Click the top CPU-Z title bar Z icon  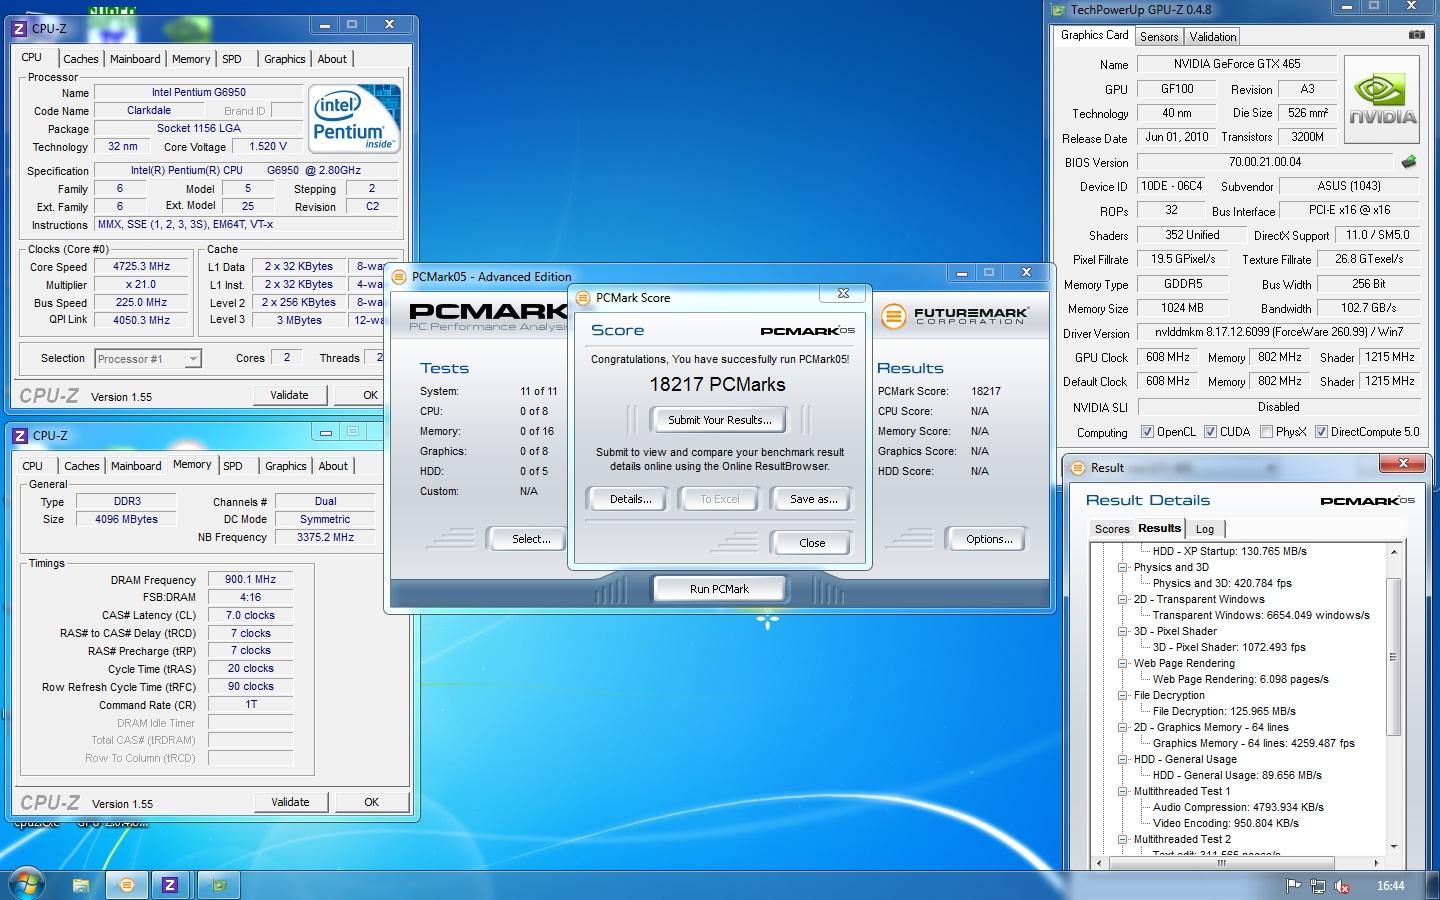[19, 28]
